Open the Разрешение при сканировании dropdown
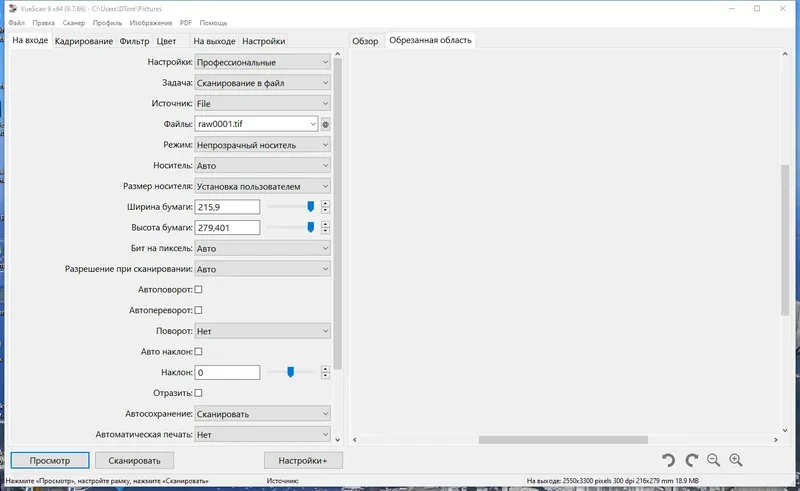The image size is (800, 491). (x=262, y=269)
